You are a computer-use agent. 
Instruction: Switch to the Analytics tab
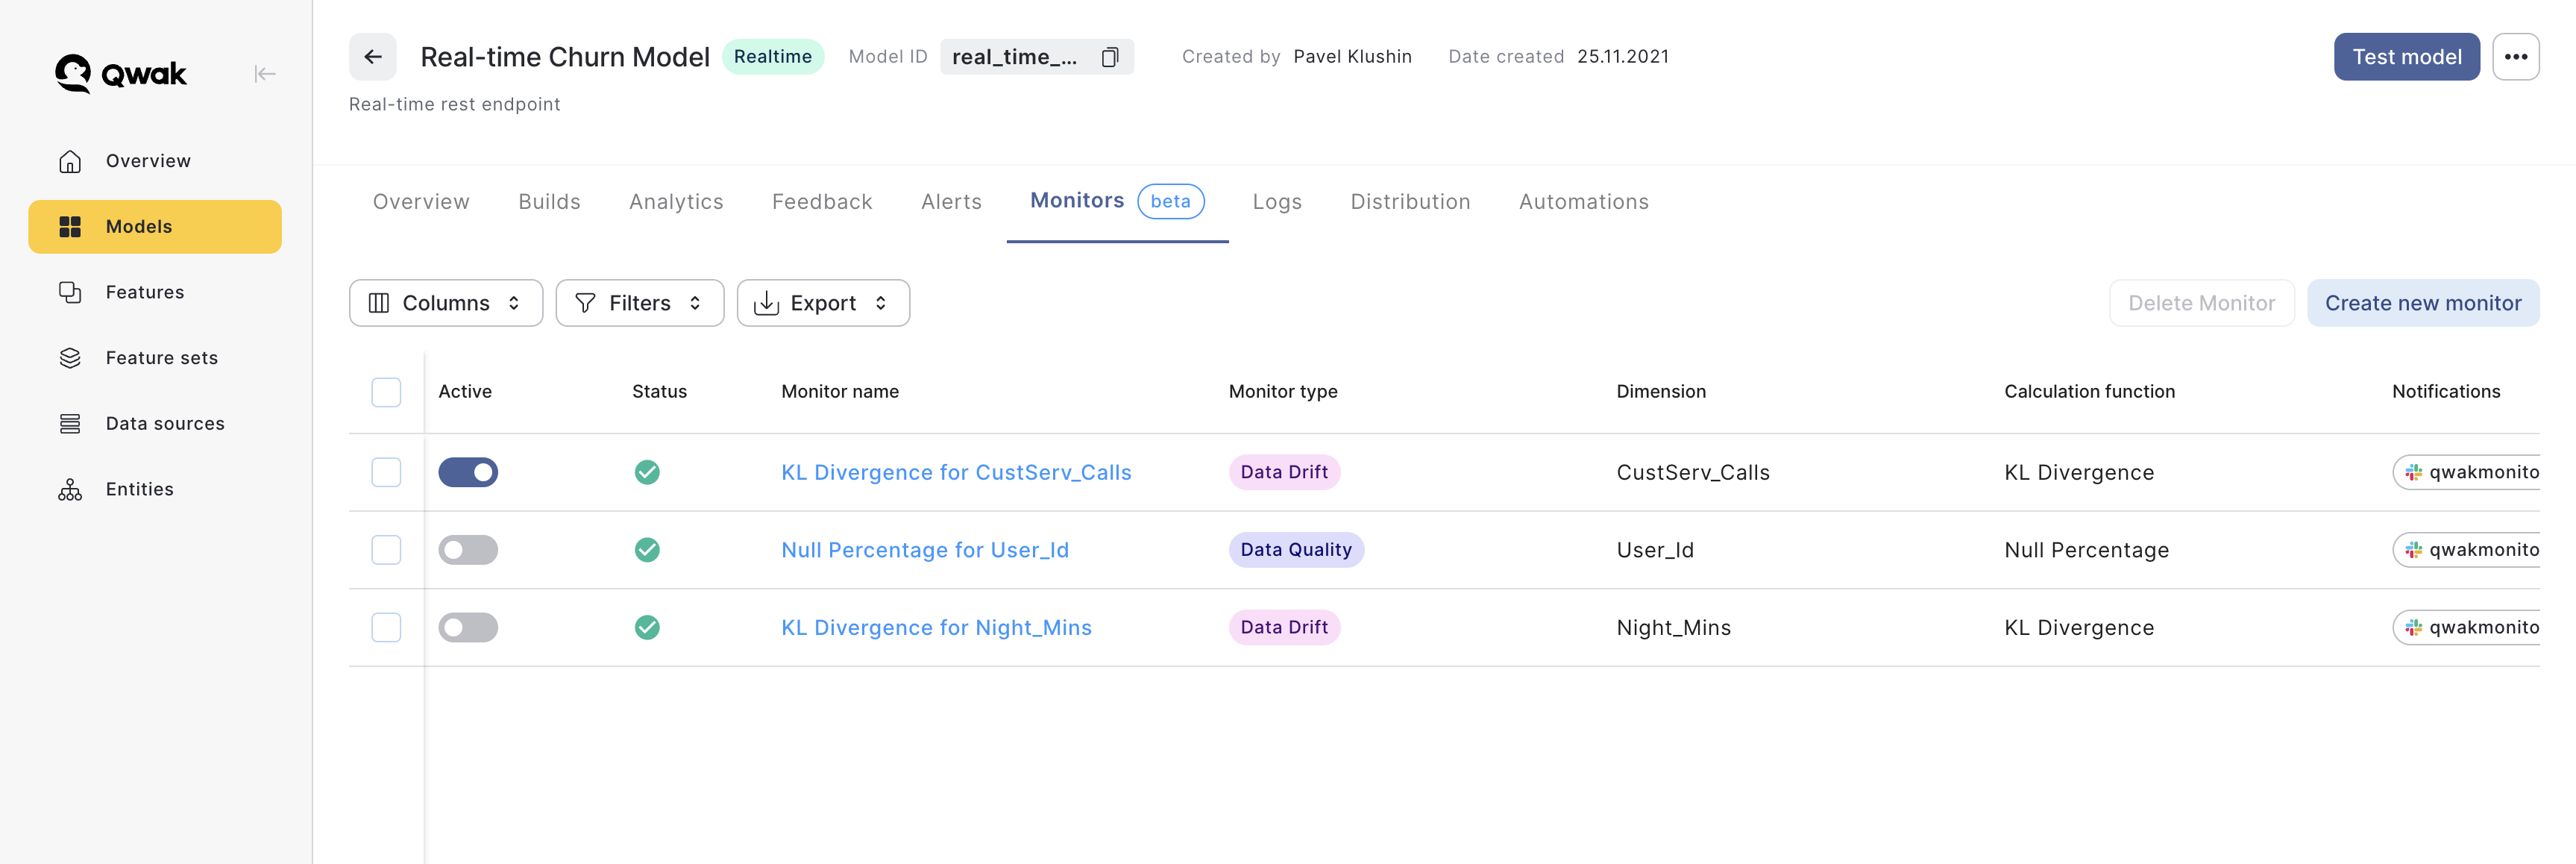[x=676, y=202]
